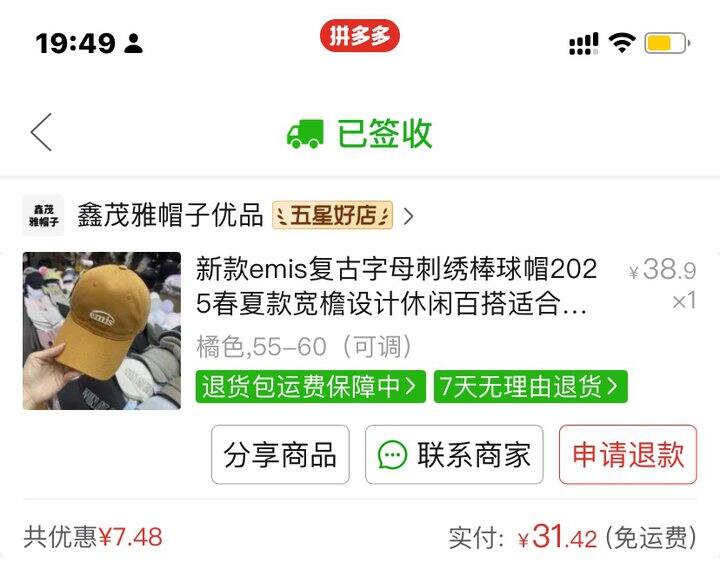The width and height of the screenshot is (720, 569).
Task: Tap the WeChat chat bubble icon
Action: (392, 455)
